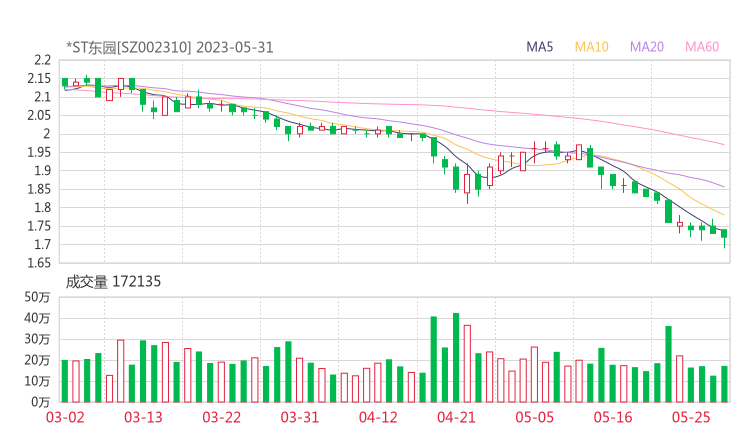The image size is (740, 440).
Task: Click the MA10 legend label
Action: [x=591, y=47]
